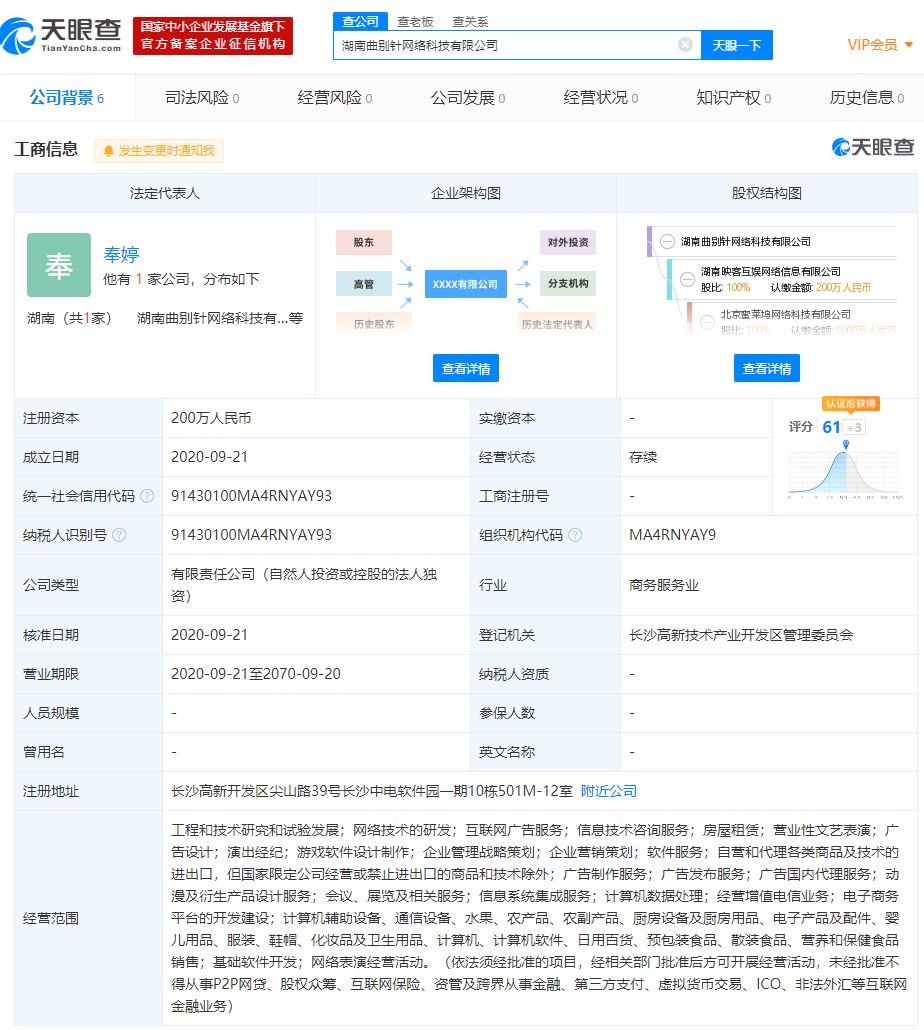The image size is (924, 1030).
Task: Click the 对外投资 box in the structure diagram
Action: (568, 242)
